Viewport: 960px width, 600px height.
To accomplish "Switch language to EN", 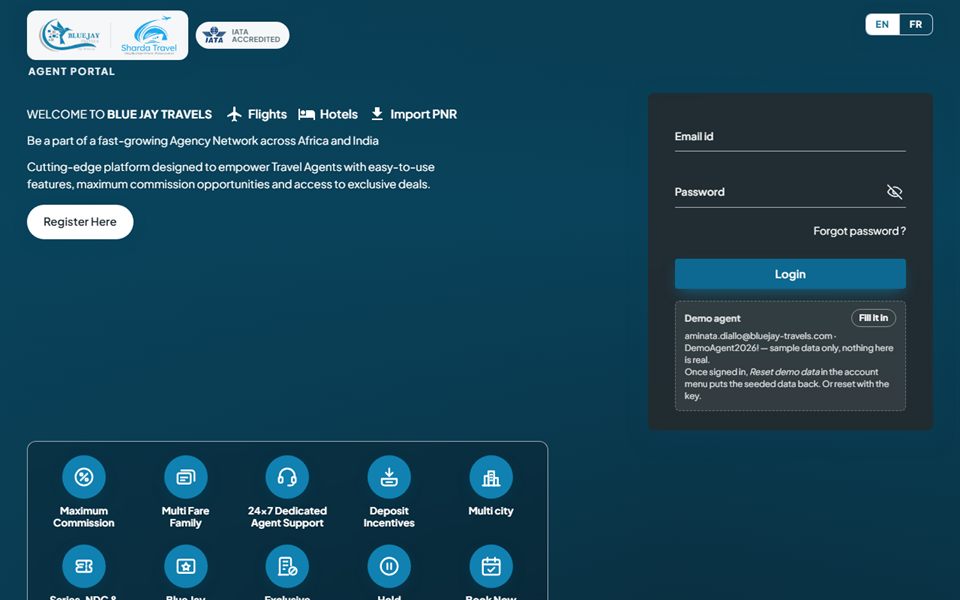I will pyautogui.click(x=882, y=24).
